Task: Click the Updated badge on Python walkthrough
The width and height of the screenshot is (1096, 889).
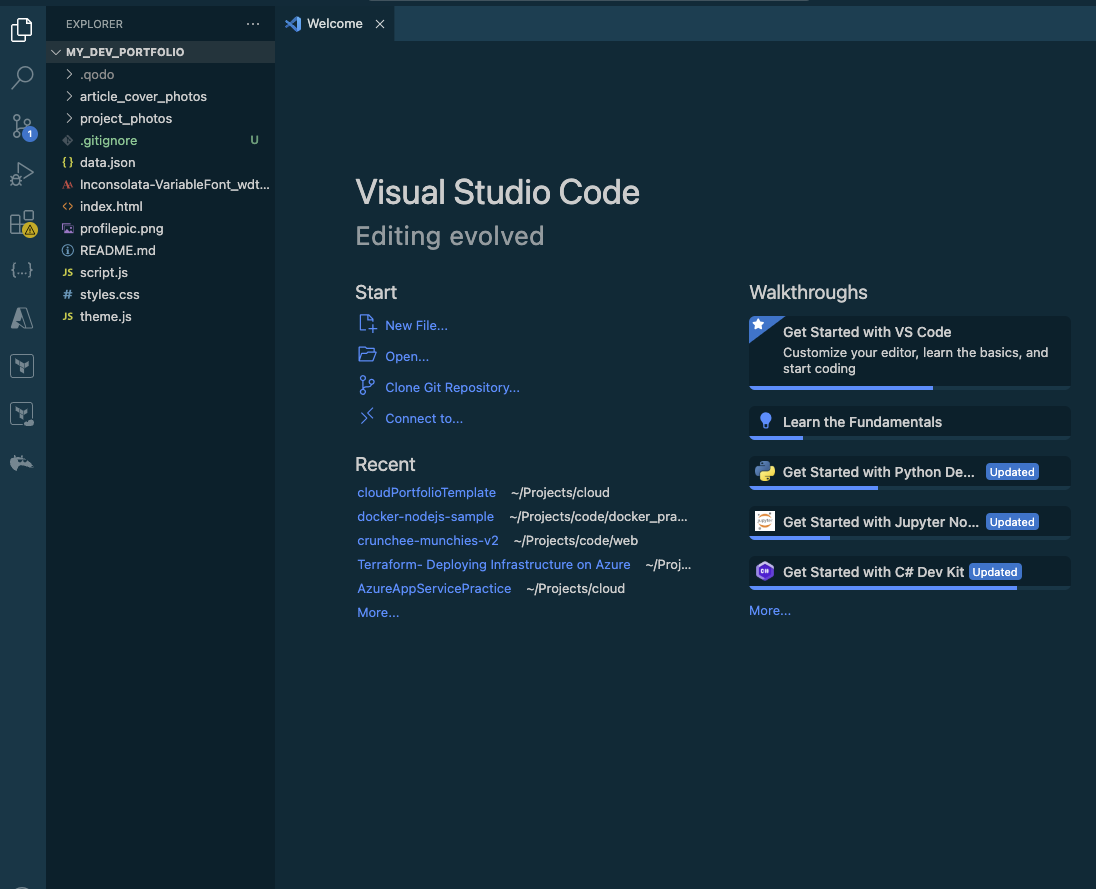Action: (1011, 472)
